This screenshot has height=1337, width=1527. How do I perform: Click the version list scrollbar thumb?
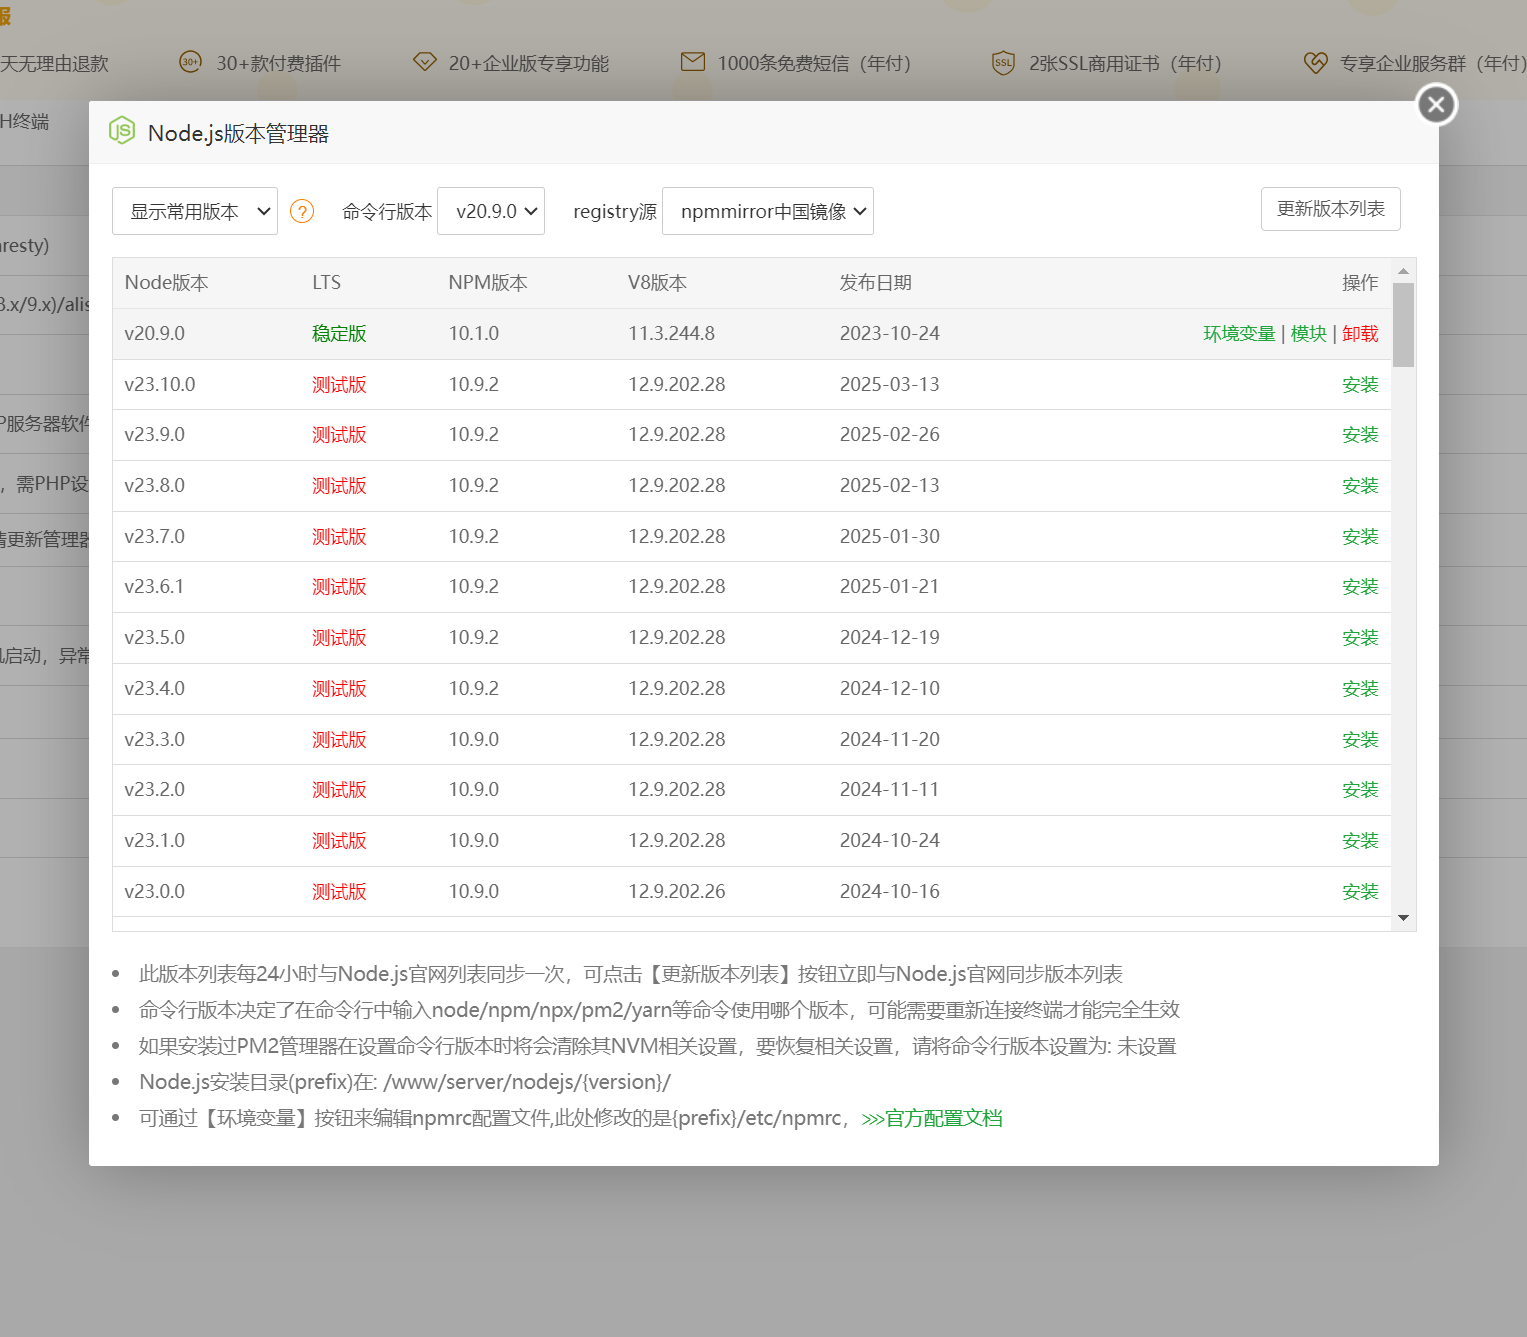tap(1403, 325)
